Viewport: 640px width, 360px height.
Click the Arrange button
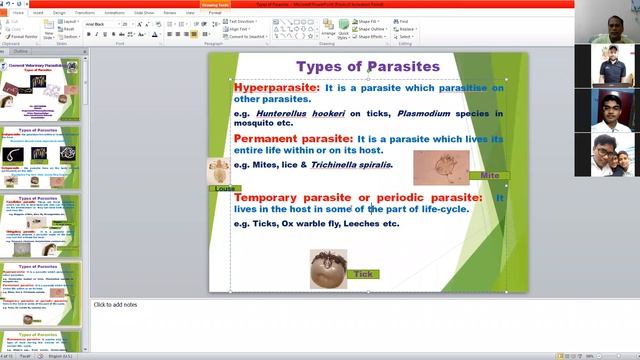(328, 29)
